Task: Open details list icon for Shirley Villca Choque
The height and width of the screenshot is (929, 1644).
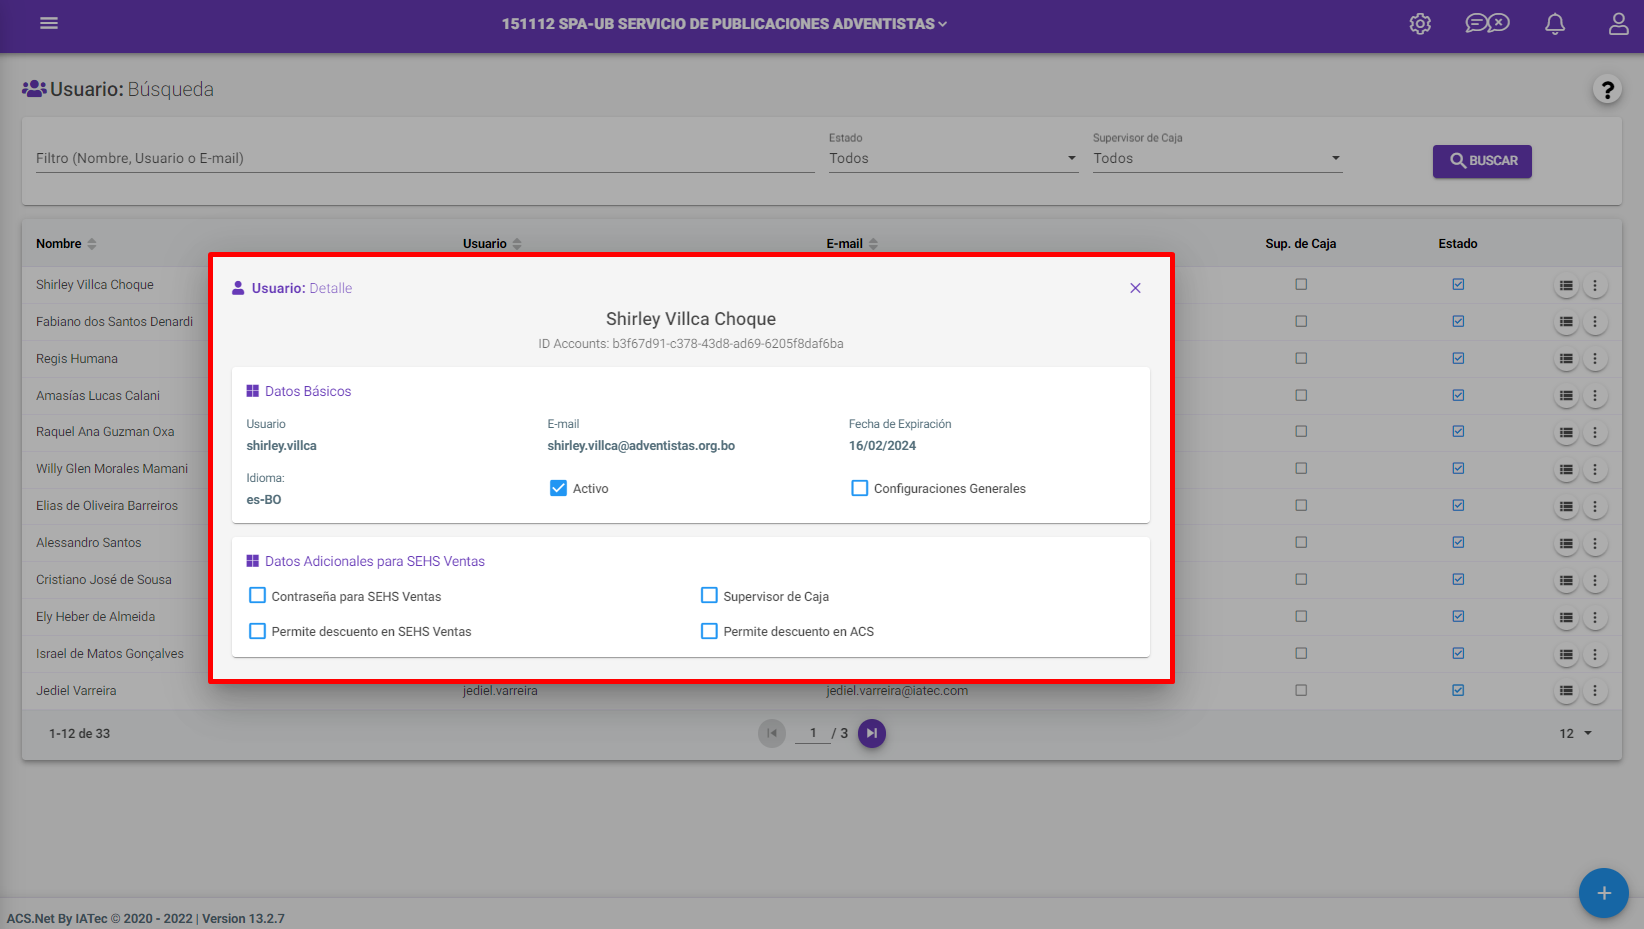Action: pyautogui.click(x=1566, y=286)
